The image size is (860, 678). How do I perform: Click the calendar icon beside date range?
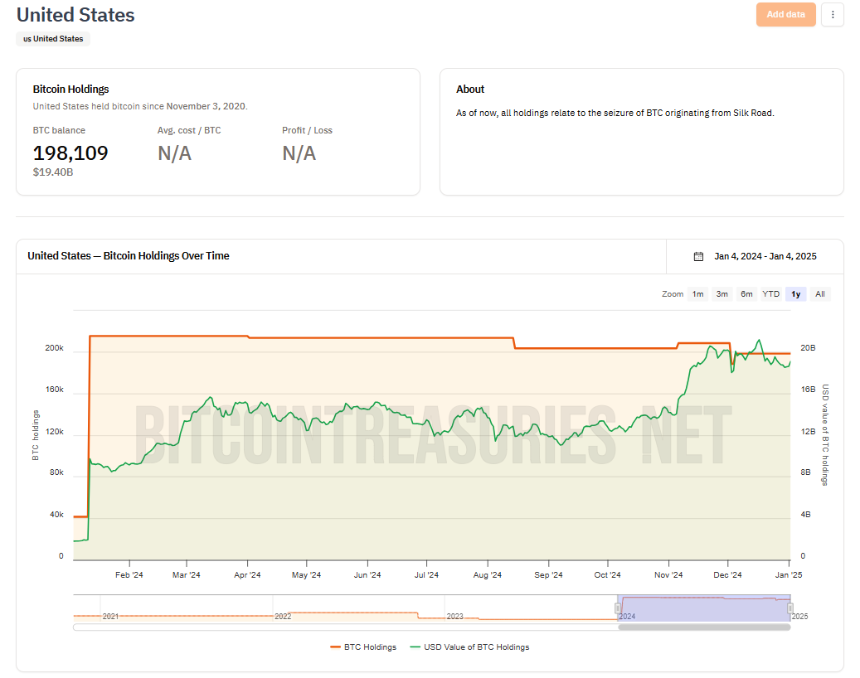(698, 256)
